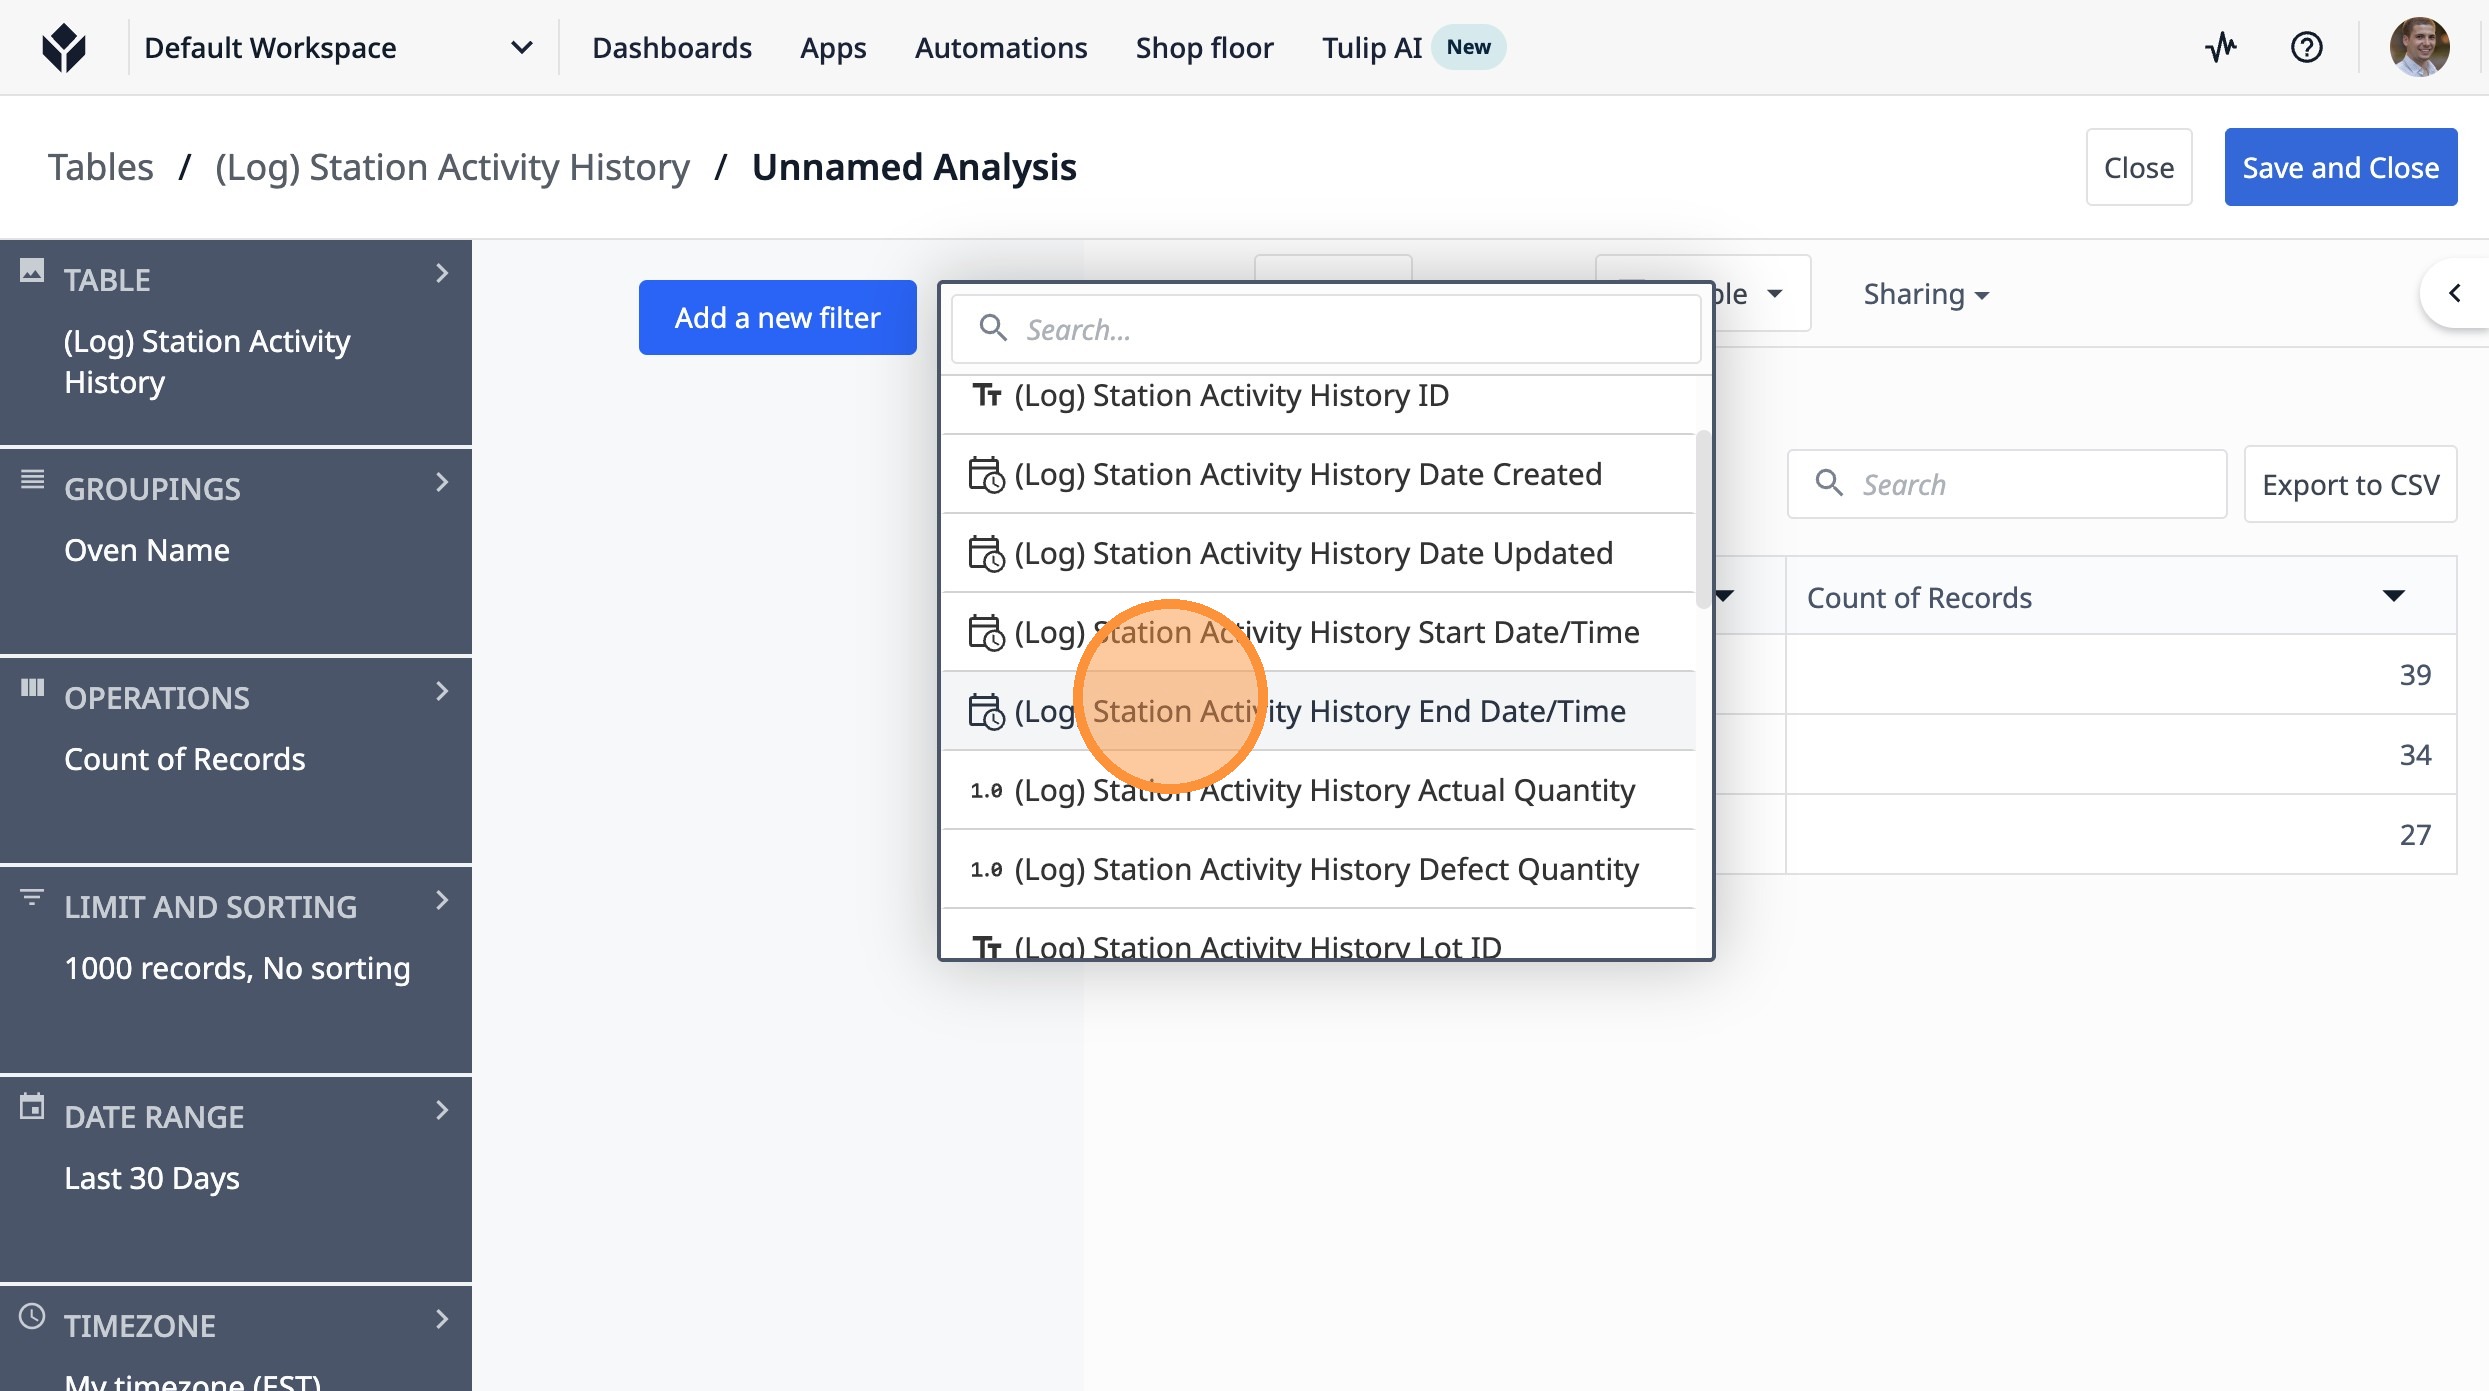
Task: Click the user profile avatar
Action: pos(2418,47)
